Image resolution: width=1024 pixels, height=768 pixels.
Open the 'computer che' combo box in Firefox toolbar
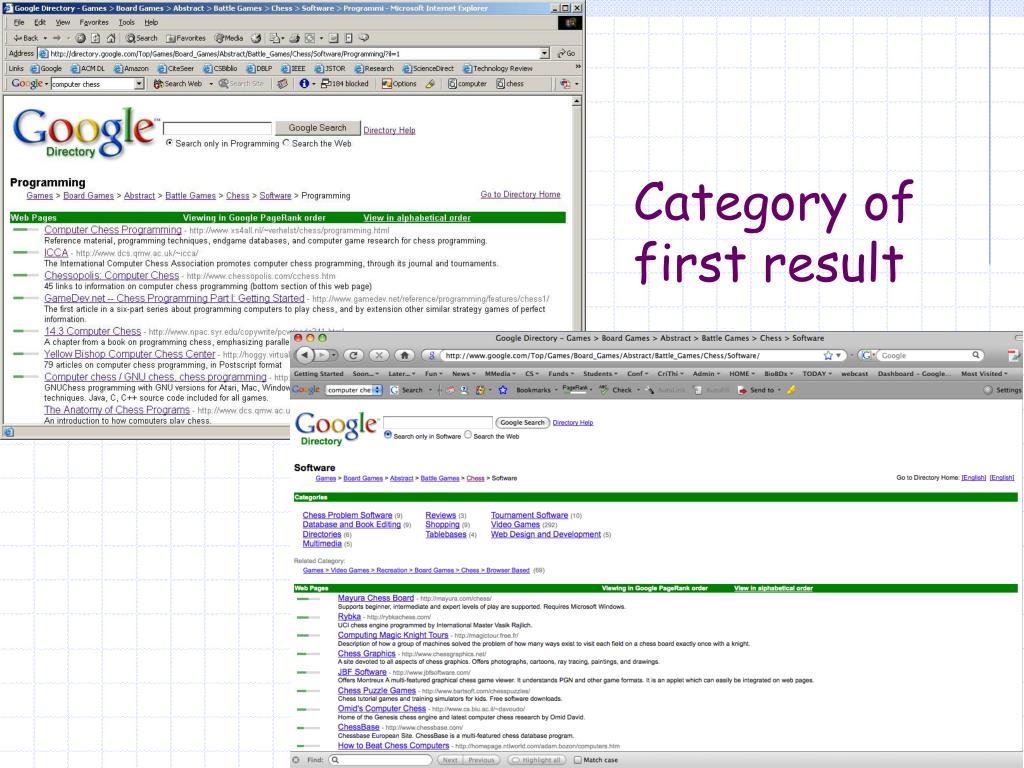click(x=353, y=390)
